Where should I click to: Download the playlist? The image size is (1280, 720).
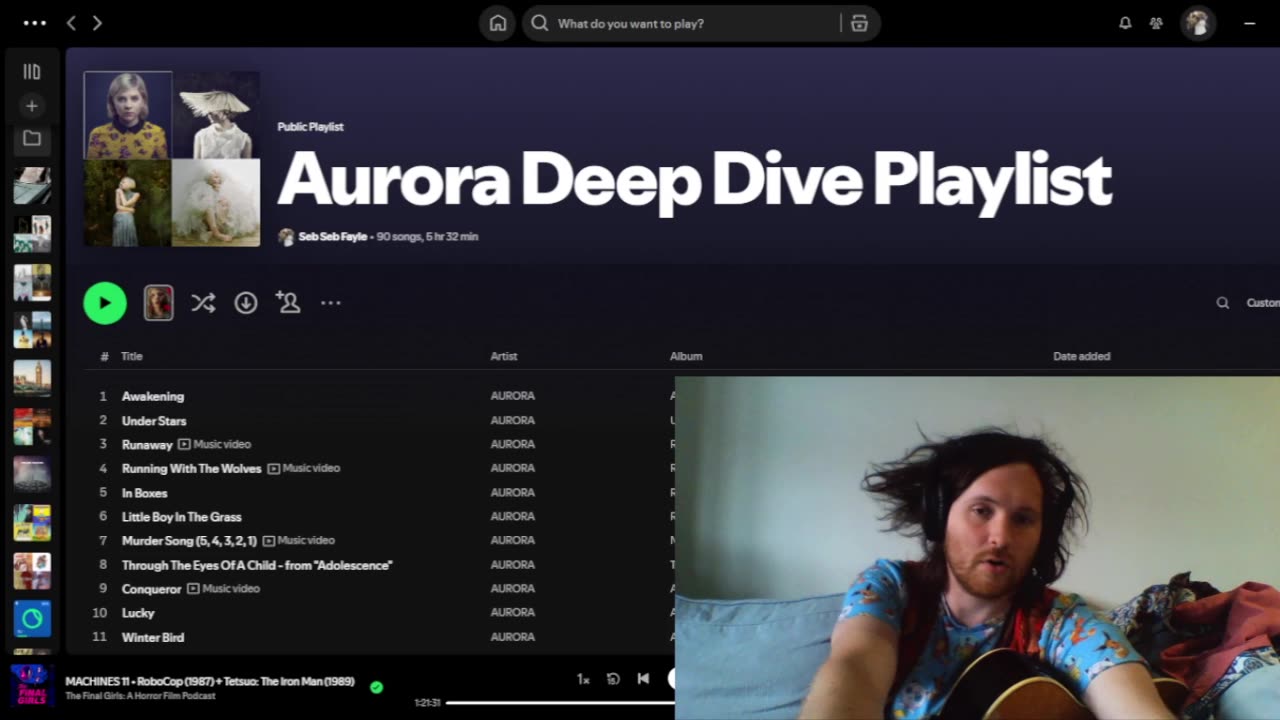(246, 303)
